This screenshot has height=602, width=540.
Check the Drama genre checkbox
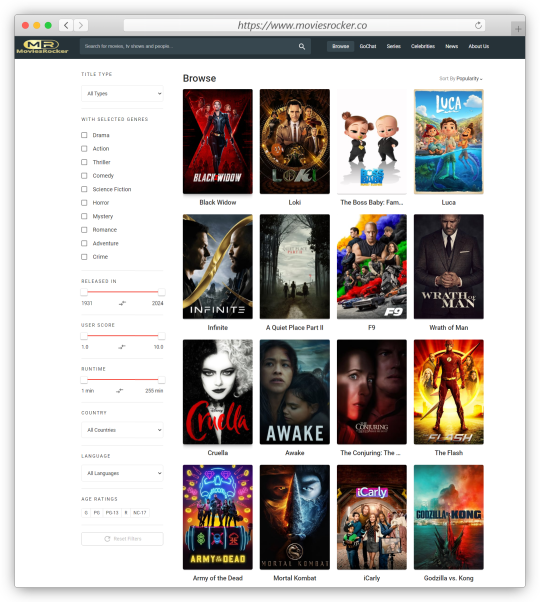click(x=84, y=135)
